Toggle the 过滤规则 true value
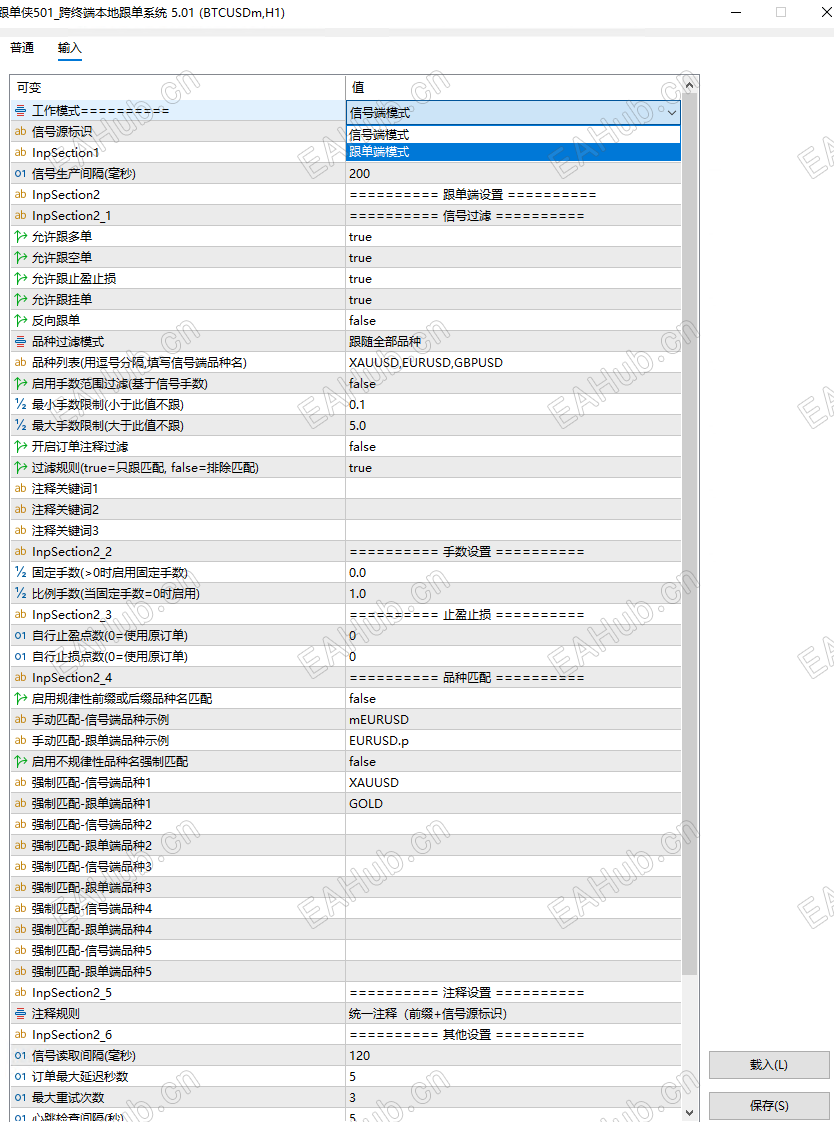This screenshot has height=1122, width=834. (x=513, y=467)
